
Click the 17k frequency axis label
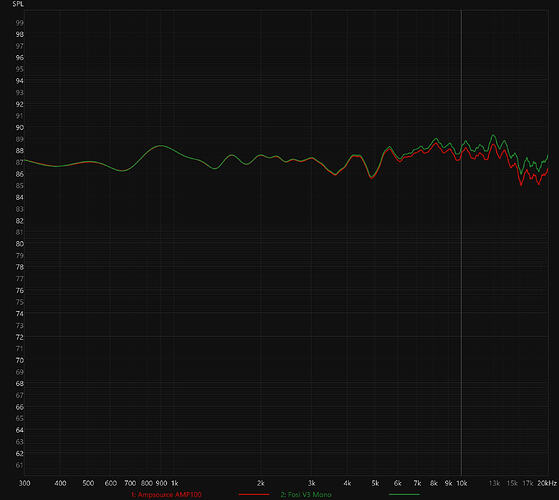pos(528,483)
